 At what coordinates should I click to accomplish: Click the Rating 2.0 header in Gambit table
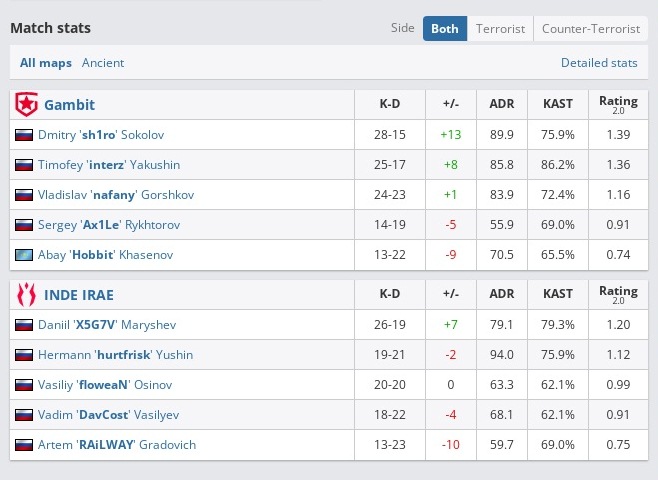coord(617,104)
